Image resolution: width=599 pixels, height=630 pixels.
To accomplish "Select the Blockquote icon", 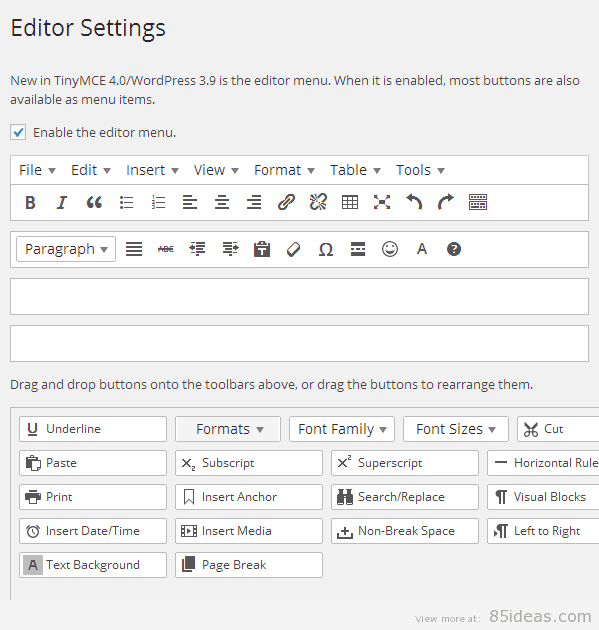I will tap(94, 202).
